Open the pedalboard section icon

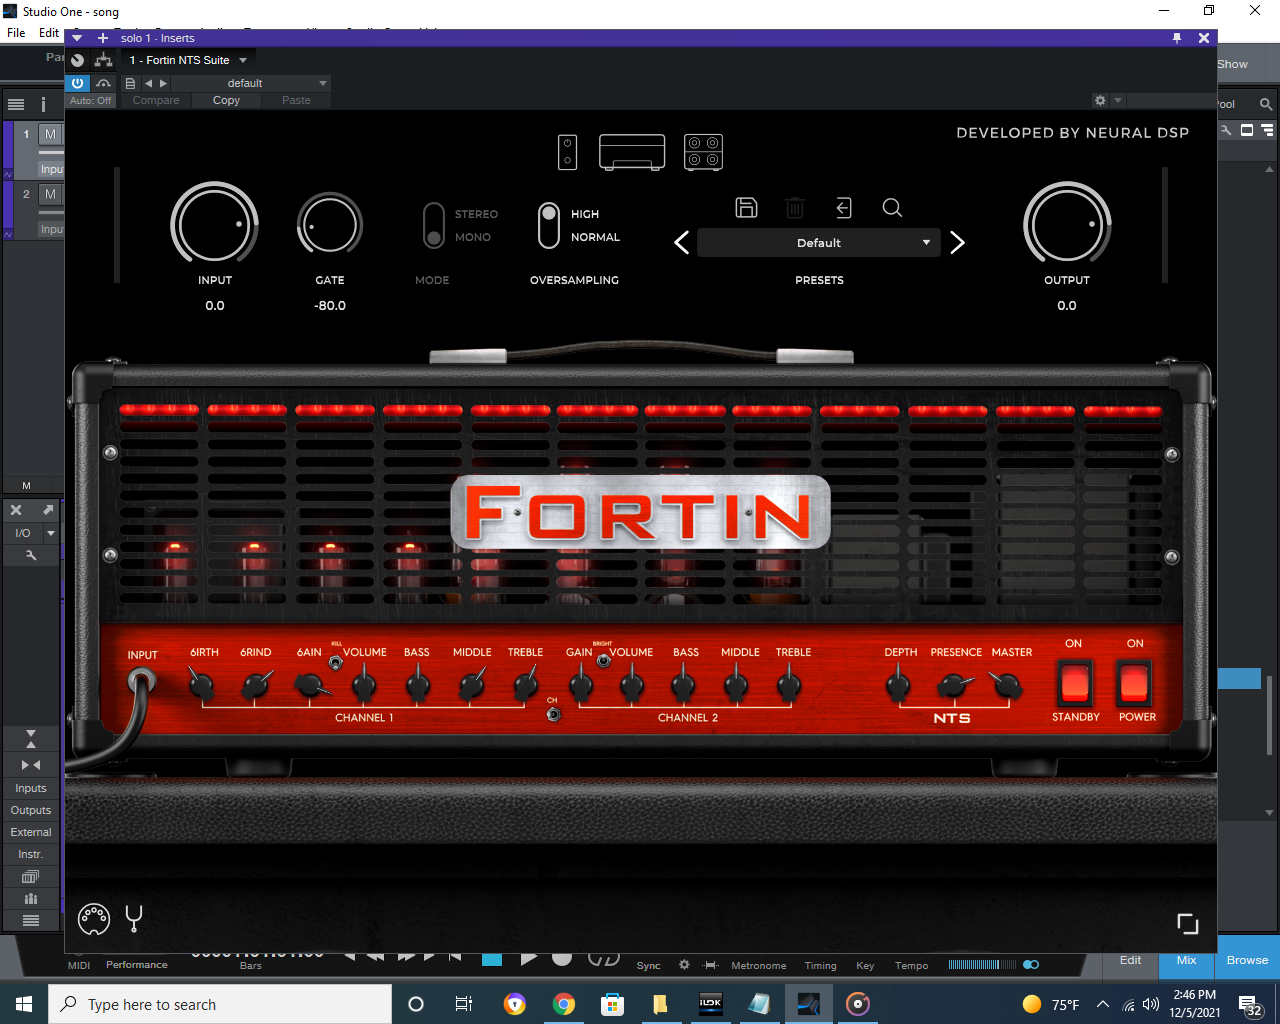coord(568,152)
